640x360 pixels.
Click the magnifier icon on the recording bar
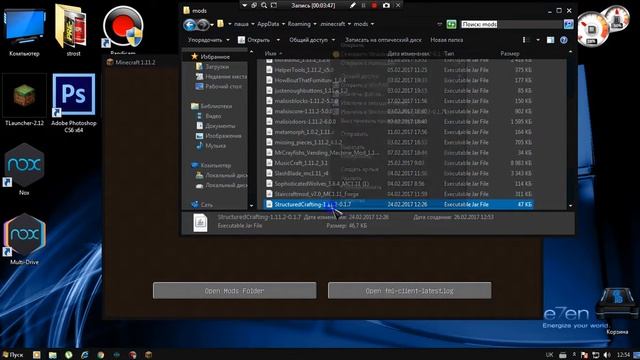coord(264,5)
